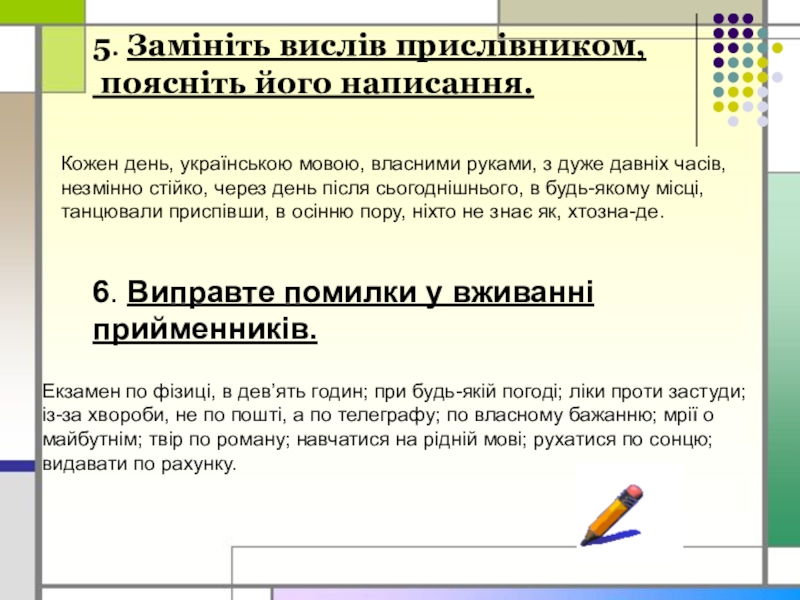Click heading 'Замініть вислів прислівником,'
Viewport: 800px width, 600px height.
tap(387, 47)
